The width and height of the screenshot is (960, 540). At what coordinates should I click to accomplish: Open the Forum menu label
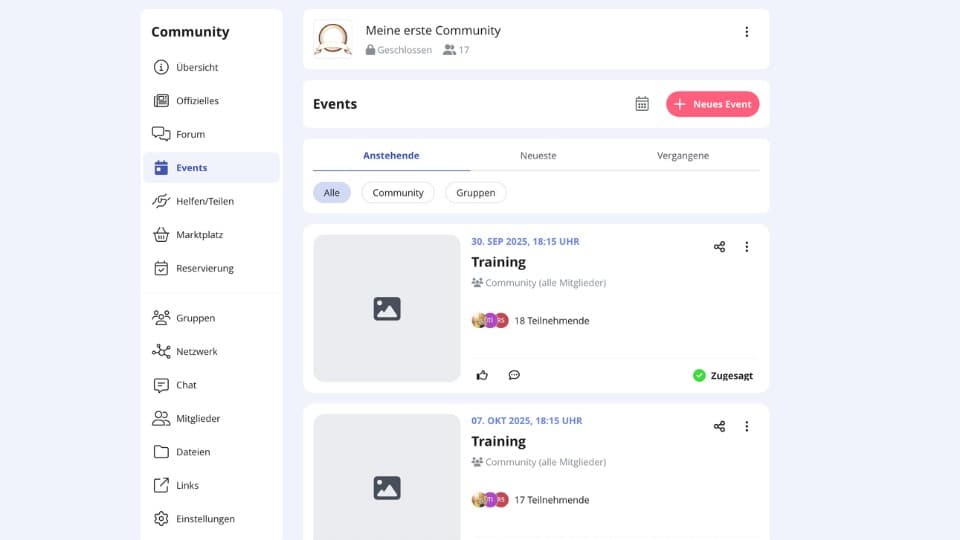point(190,134)
